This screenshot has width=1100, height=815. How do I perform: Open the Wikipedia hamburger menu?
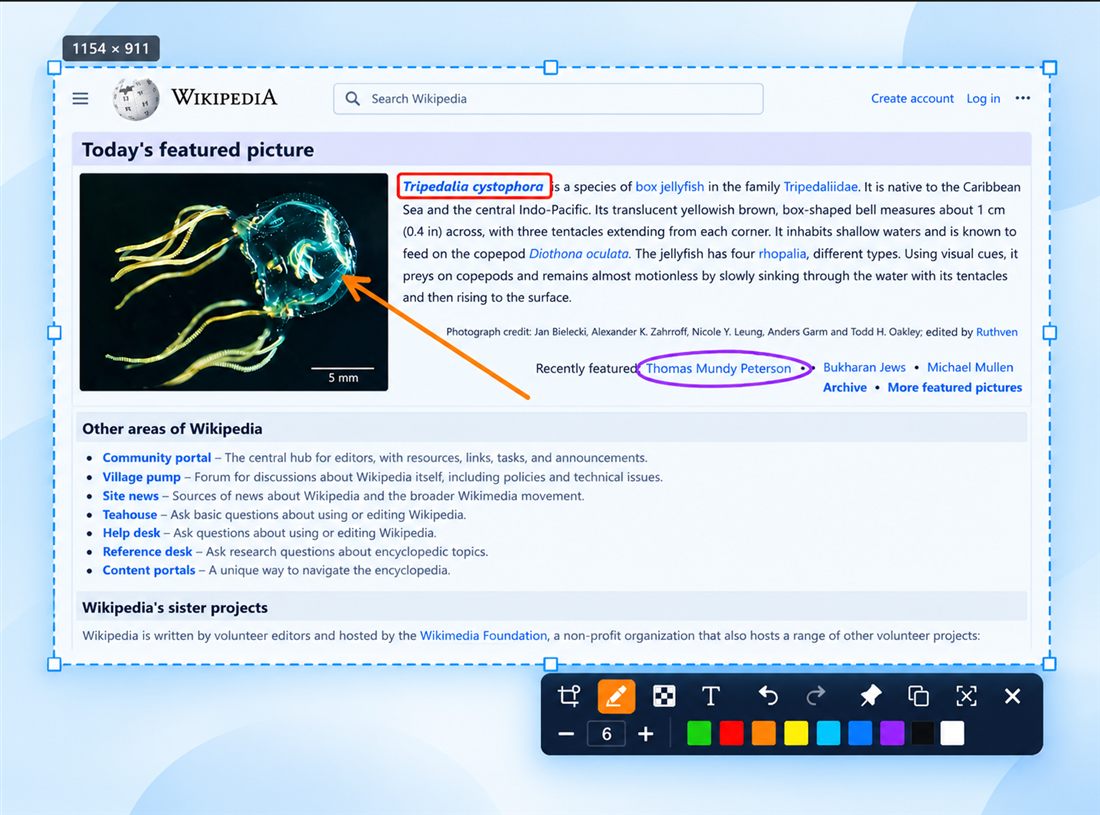pyautogui.click(x=81, y=99)
